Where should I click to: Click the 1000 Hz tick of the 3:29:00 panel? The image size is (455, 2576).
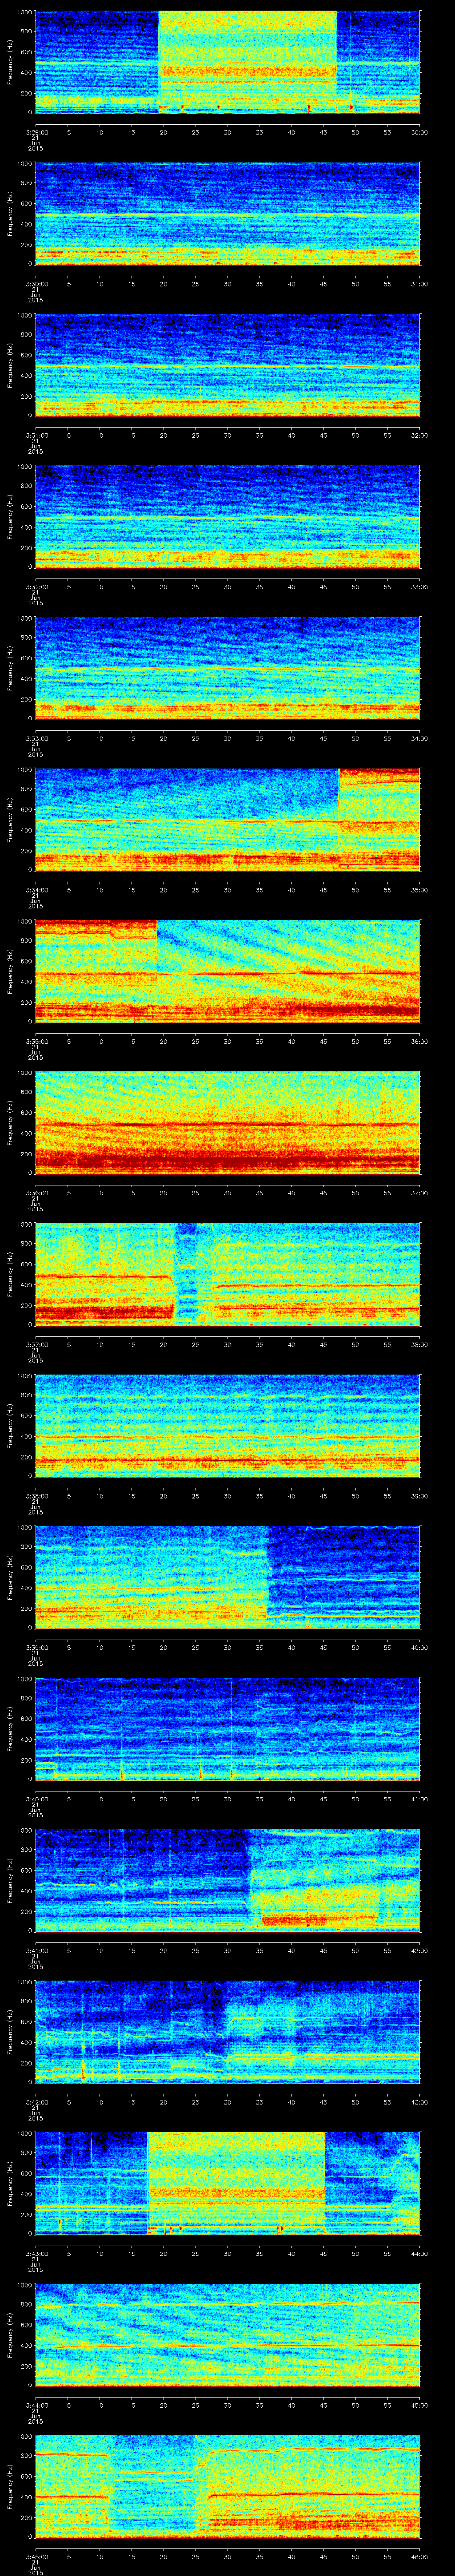coord(25,13)
